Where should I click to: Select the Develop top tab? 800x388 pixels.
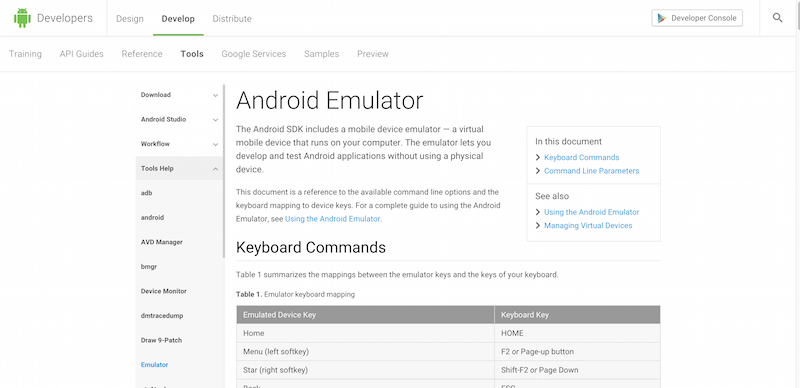(x=178, y=19)
